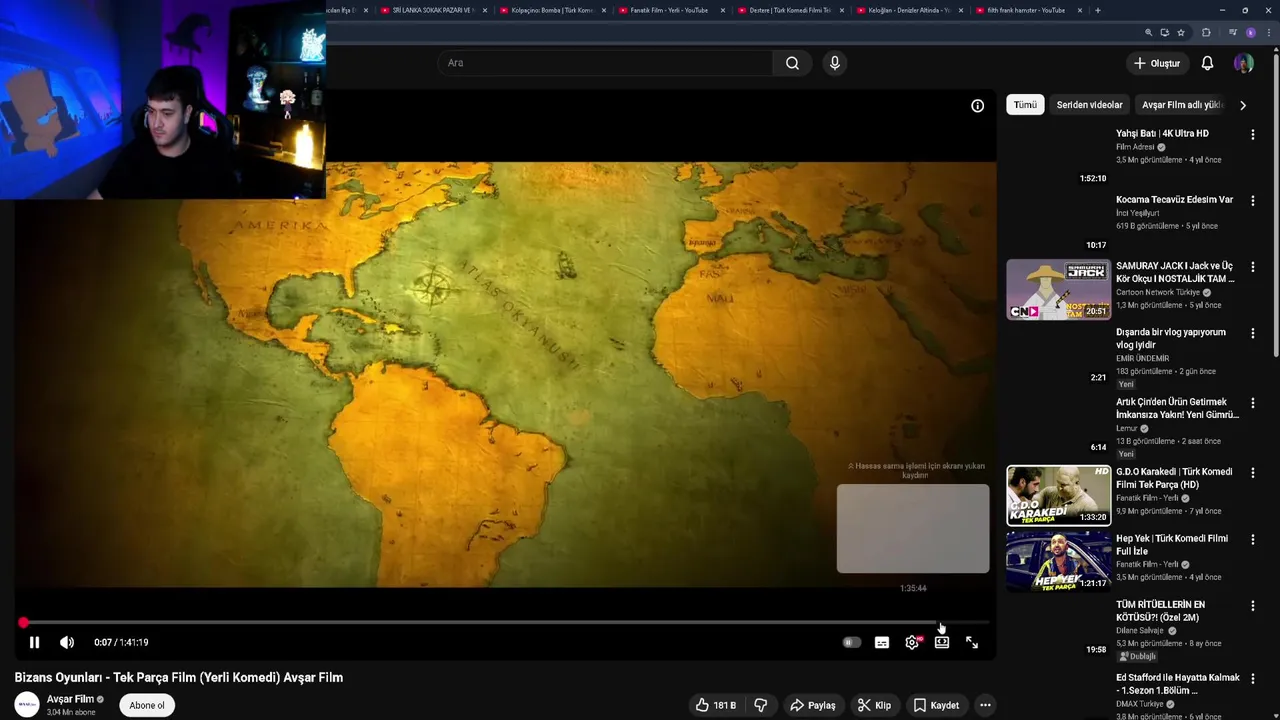1280x720 pixels.
Task: Open more actions three-dot button below video
Action: pyautogui.click(x=985, y=705)
